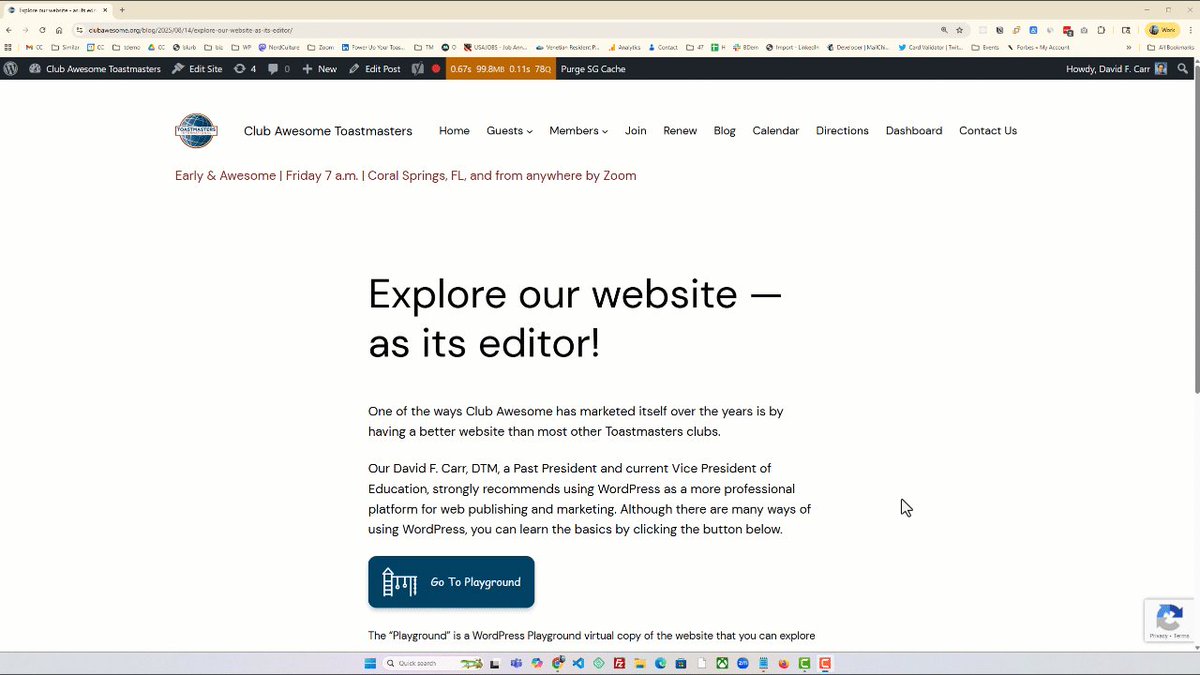Click Edit Site in the admin bar
The width and height of the screenshot is (1200, 675).
[x=197, y=69]
